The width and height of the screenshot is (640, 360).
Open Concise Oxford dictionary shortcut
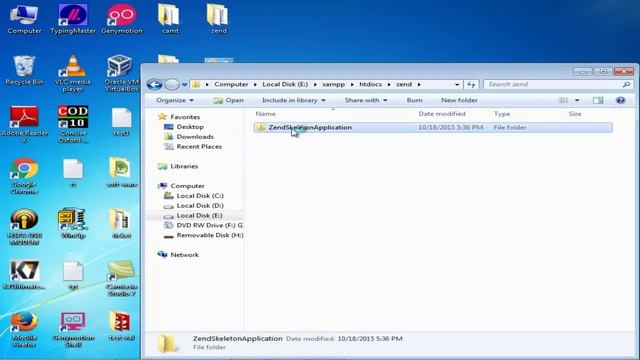pos(73,124)
